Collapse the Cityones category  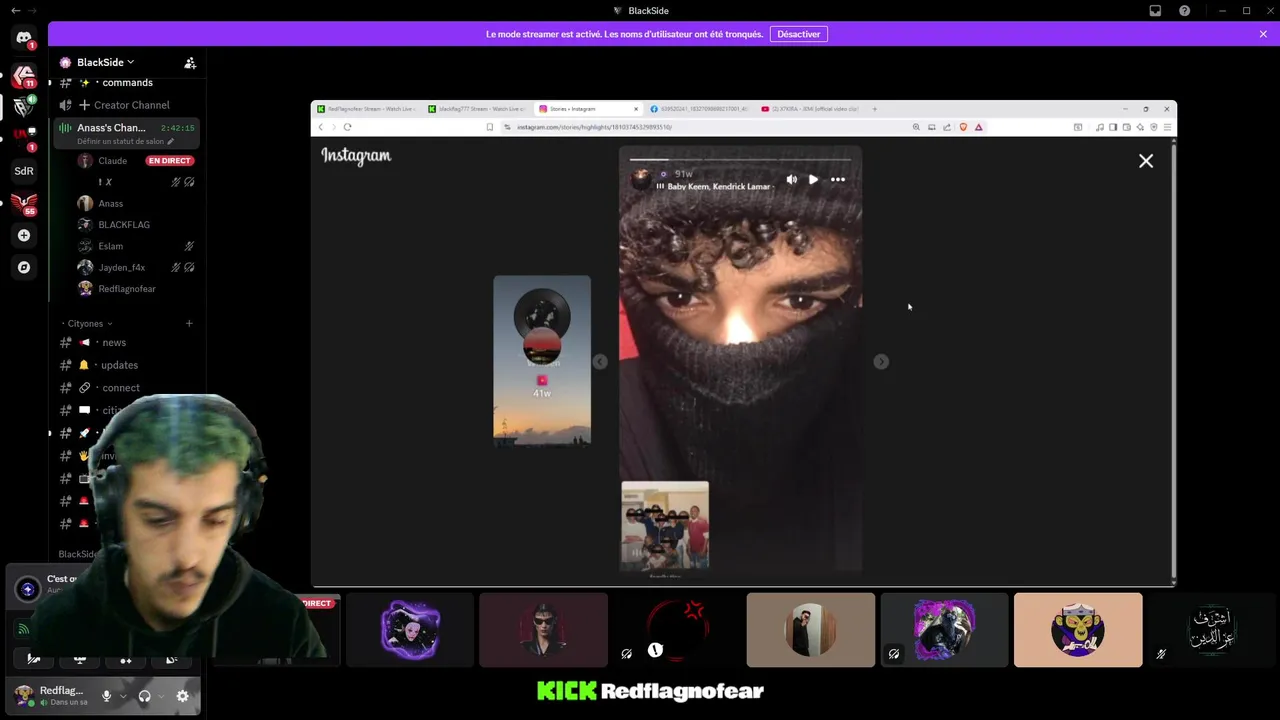[x=89, y=323]
